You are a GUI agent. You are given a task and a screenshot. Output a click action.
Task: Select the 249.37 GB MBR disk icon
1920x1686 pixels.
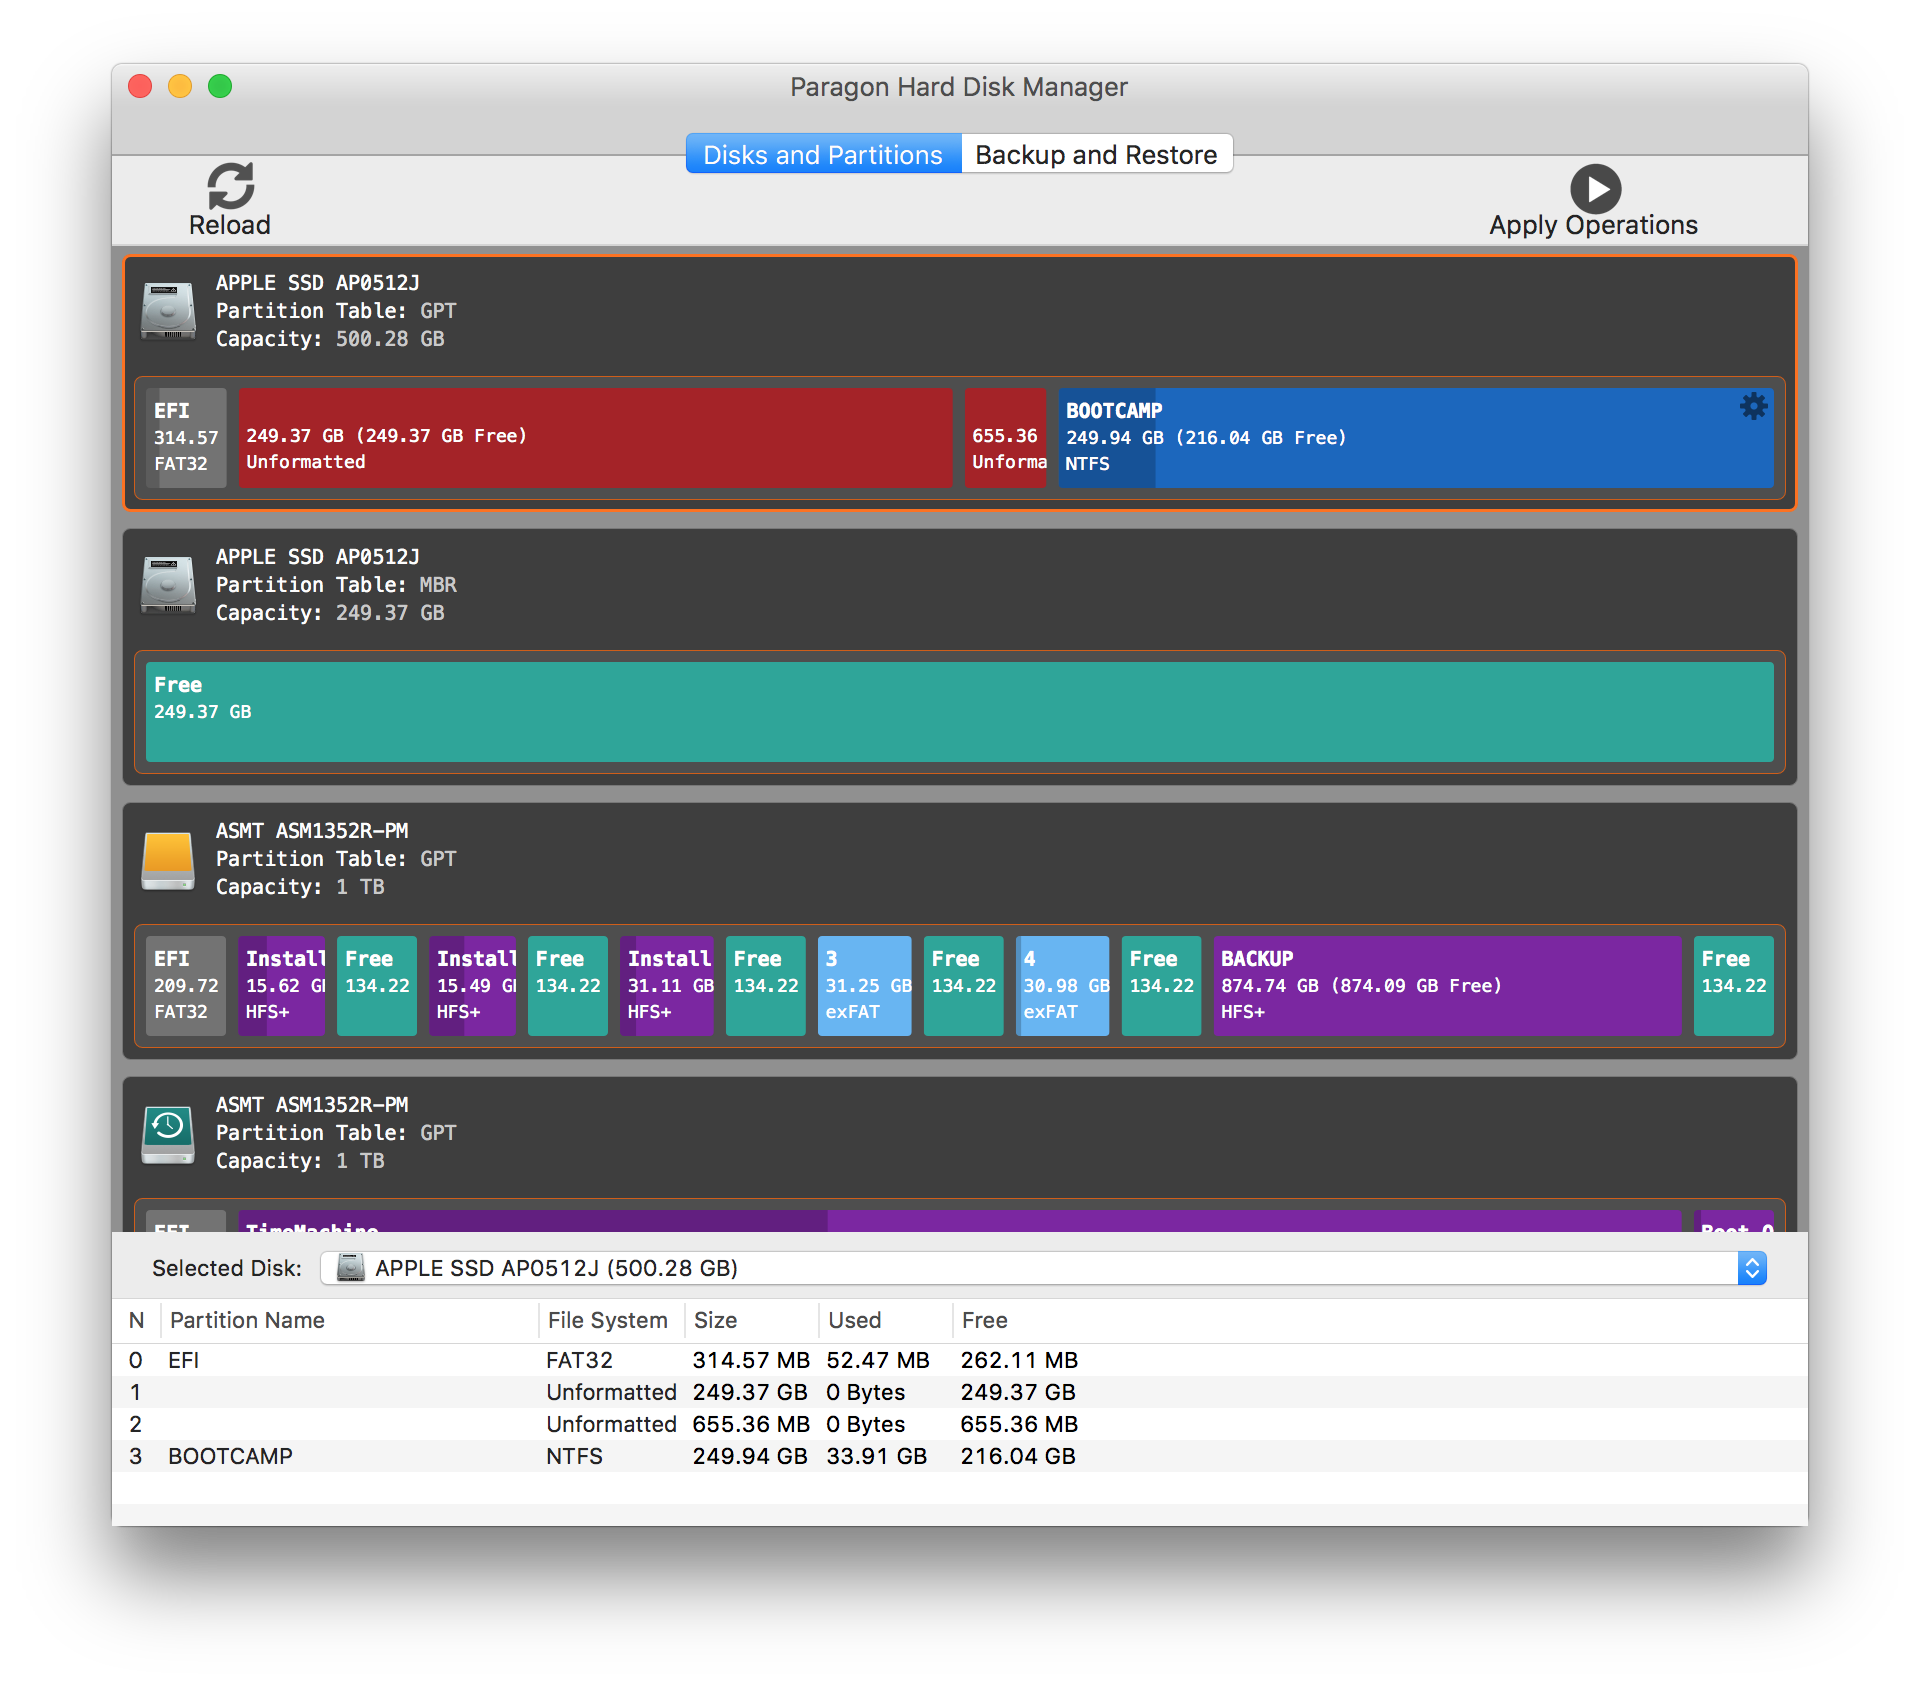(168, 585)
